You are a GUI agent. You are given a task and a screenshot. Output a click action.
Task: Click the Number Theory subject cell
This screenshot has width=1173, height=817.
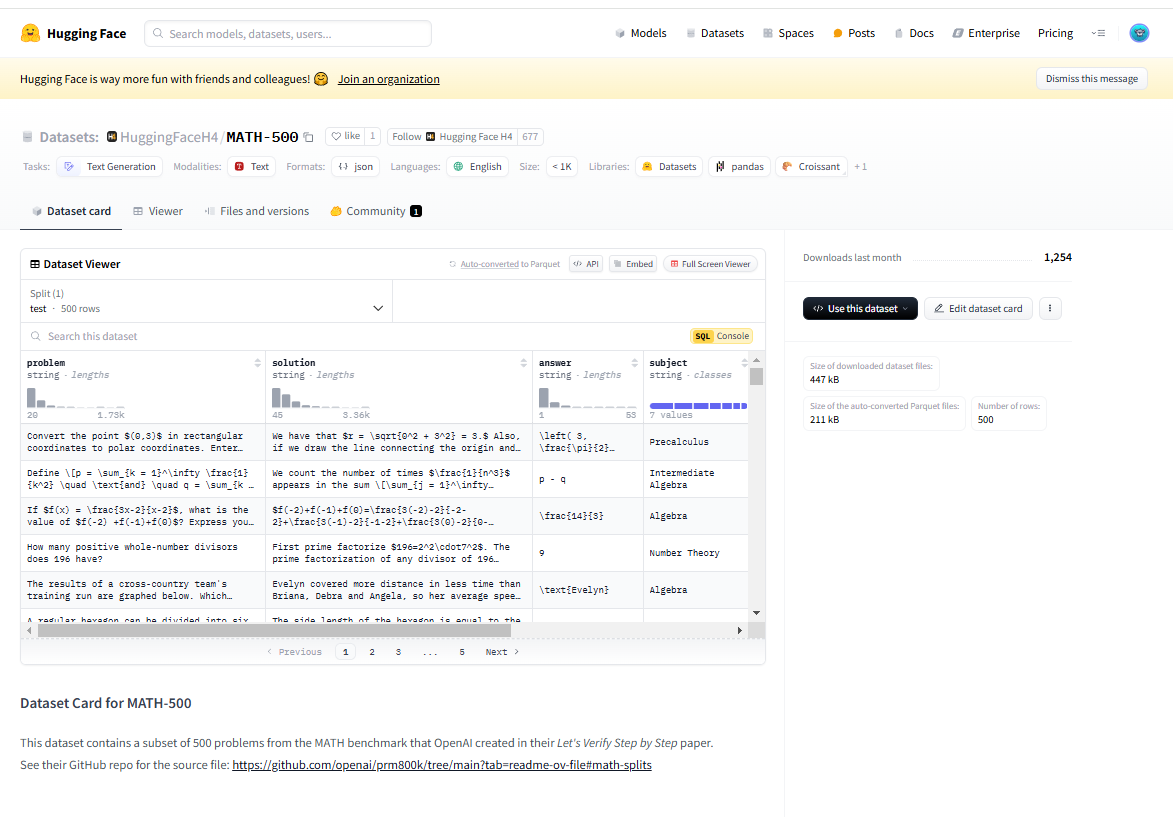coord(696,553)
